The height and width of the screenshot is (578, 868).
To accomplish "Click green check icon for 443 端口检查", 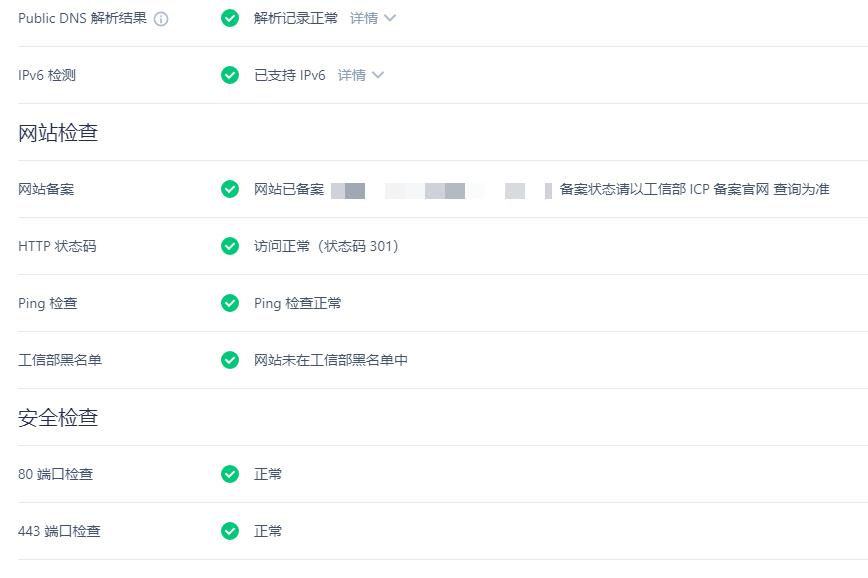I will (230, 531).
